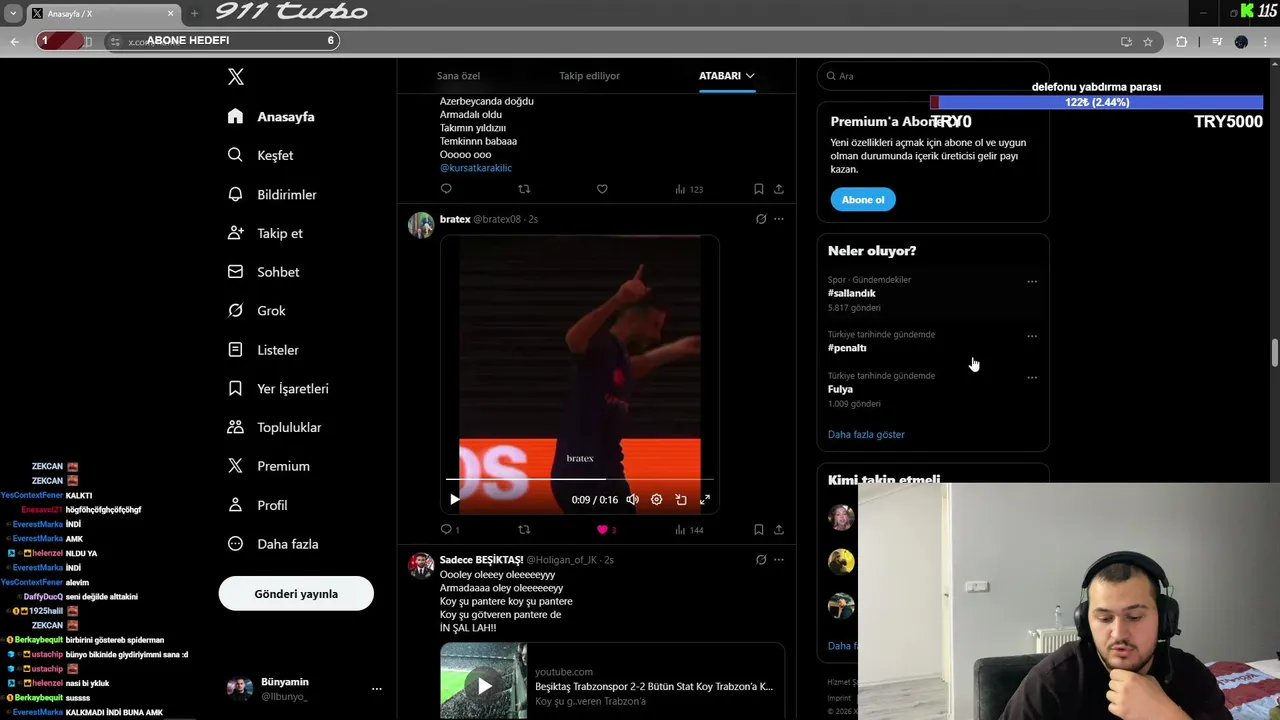1280x720 pixels.
Task: Open Grok action on Sadece BEŞİKTAŞ! post
Action: tap(761, 560)
